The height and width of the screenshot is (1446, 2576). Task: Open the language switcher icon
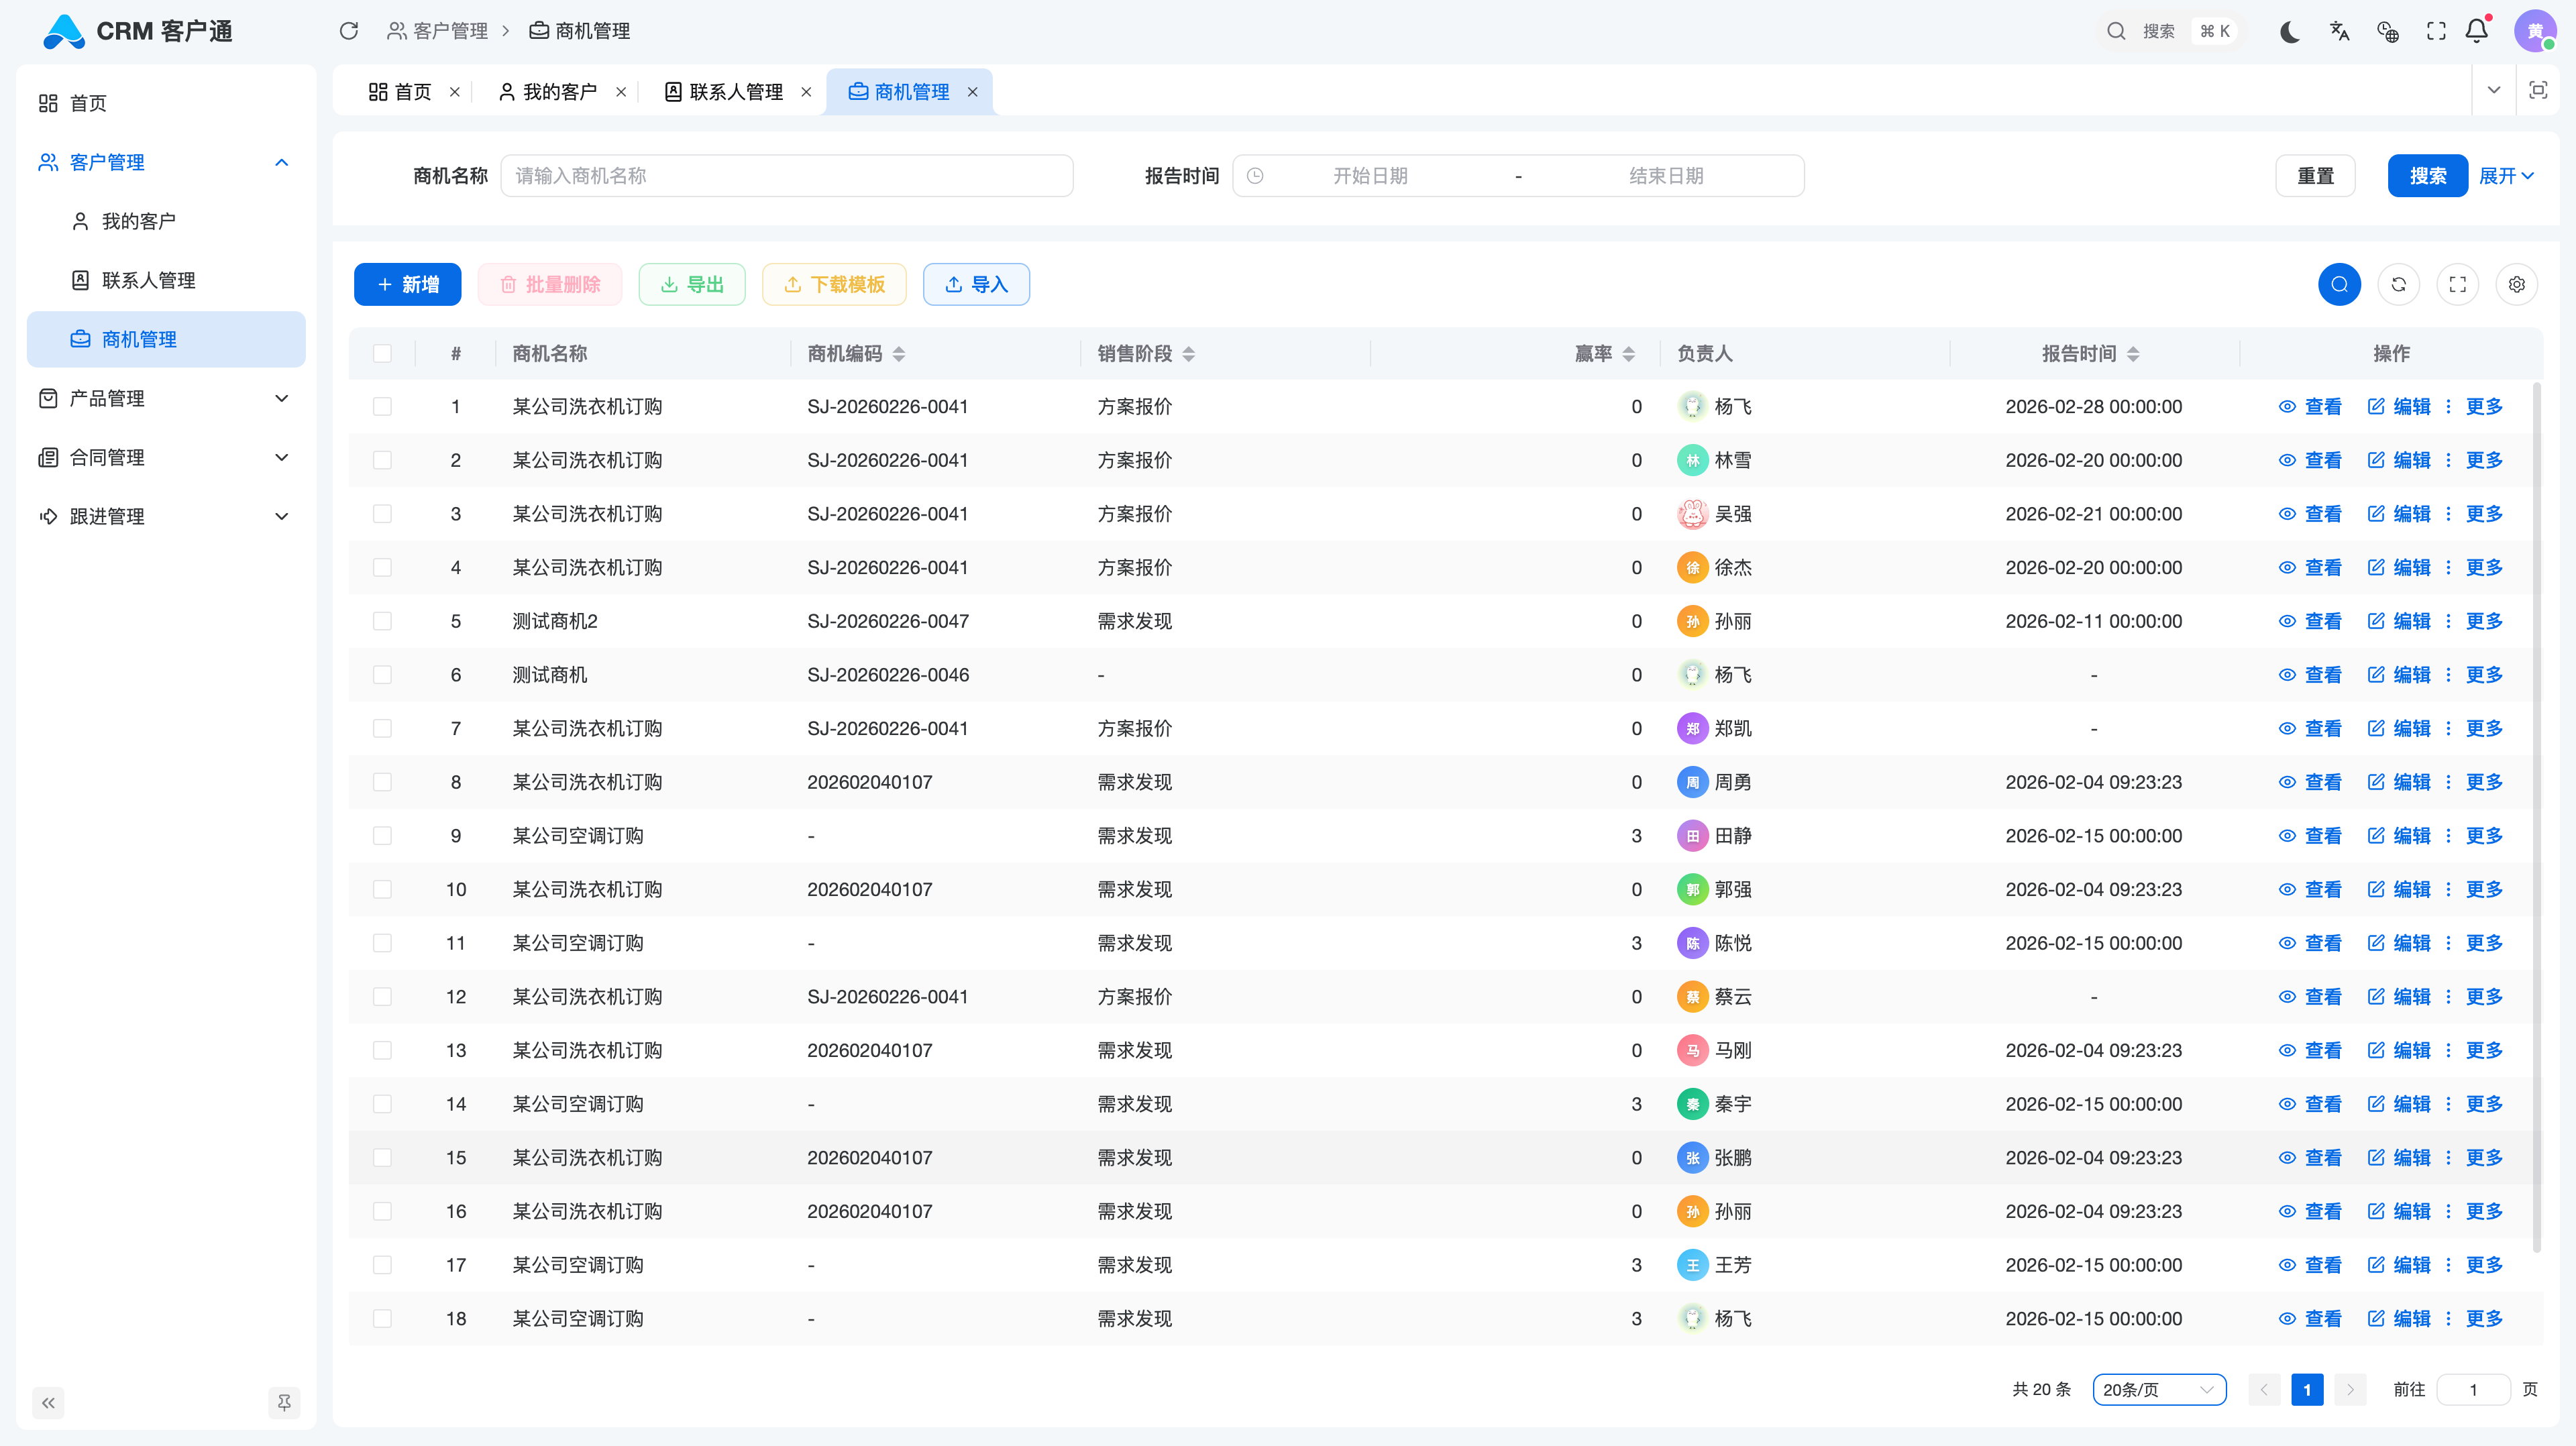coord(2339,31)
